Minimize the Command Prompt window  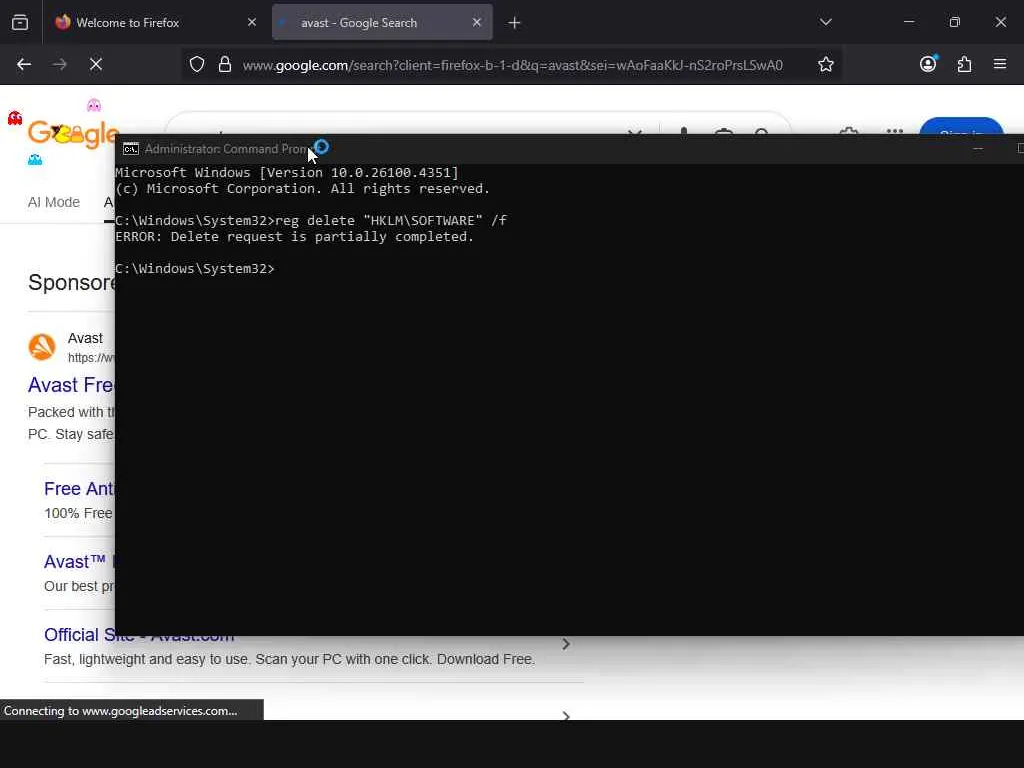[978, 149]
